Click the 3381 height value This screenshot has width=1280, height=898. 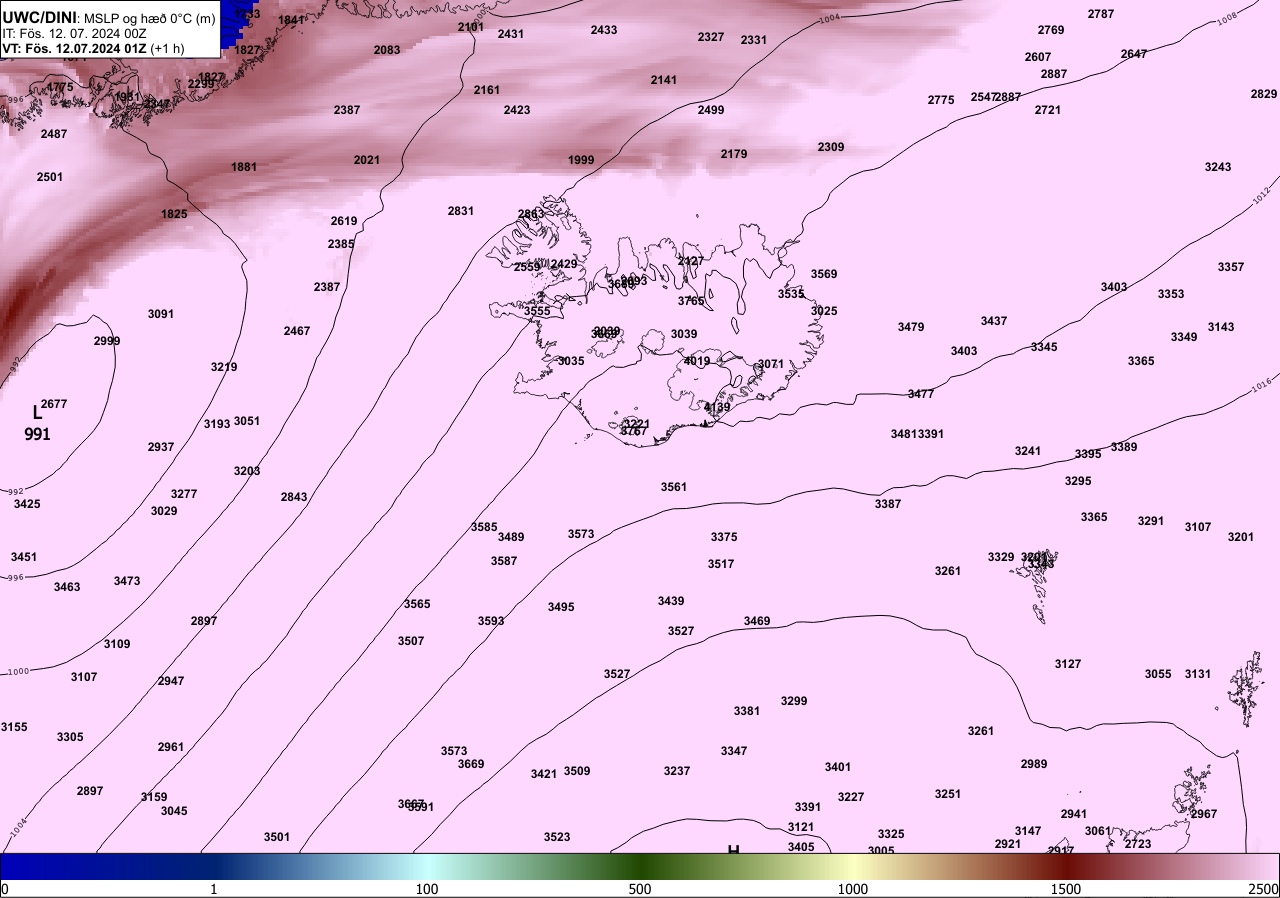(x=747, y=711)
